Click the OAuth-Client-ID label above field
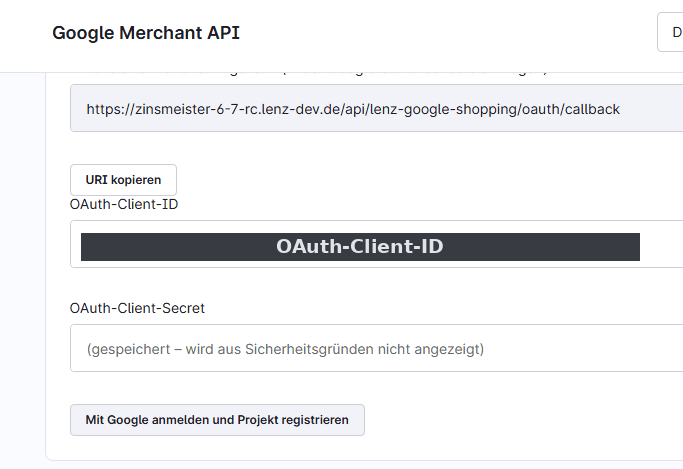Screen dimensions: 683x469 (124, 204)
